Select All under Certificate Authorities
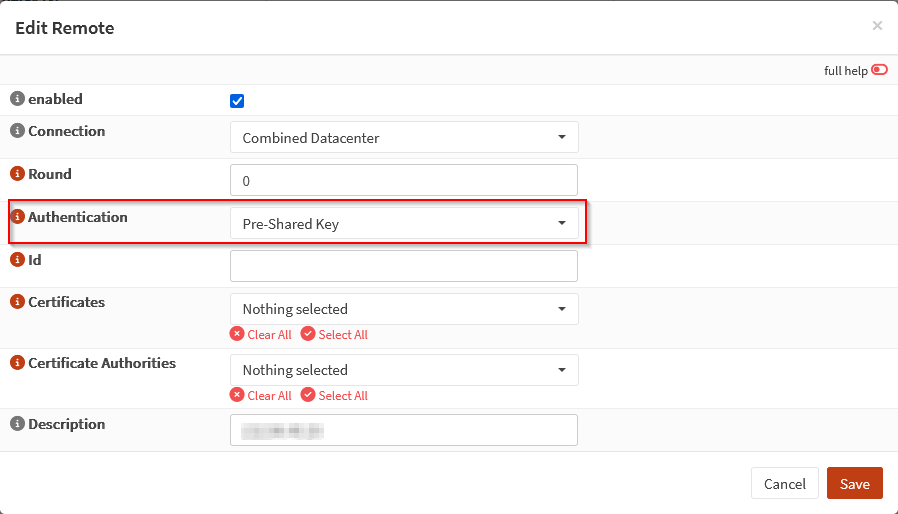The image size is (898, 514). [335, 396]
